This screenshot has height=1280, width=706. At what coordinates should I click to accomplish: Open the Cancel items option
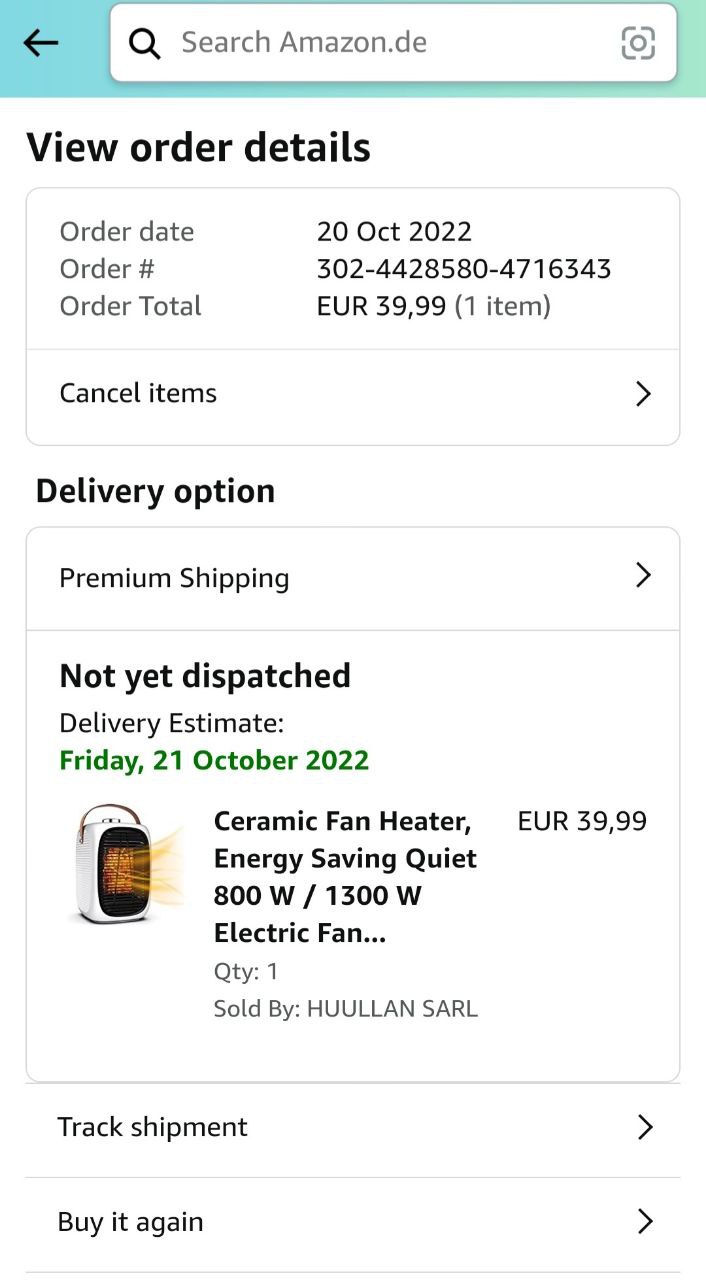[138, 393]
